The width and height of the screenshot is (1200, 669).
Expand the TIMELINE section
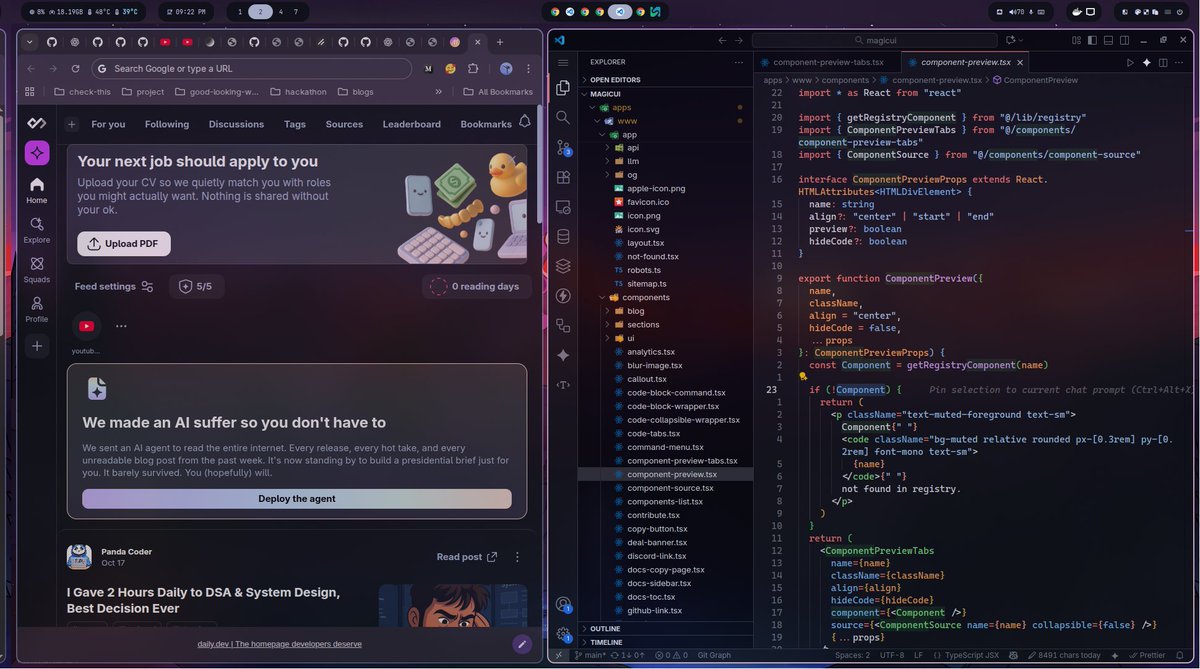(x=607, y=642)
